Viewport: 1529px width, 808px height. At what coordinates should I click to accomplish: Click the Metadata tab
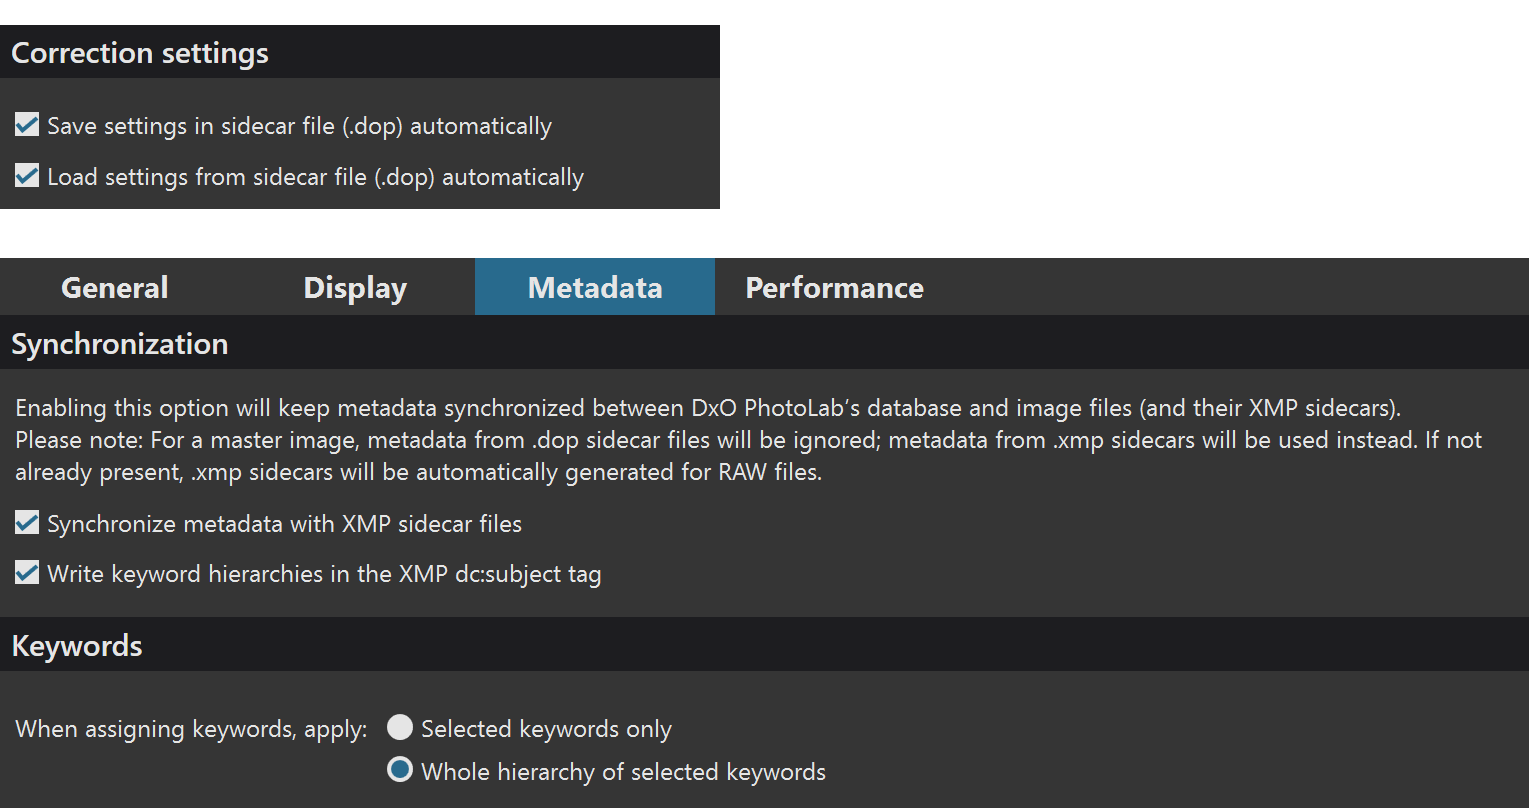coord(595,288)
